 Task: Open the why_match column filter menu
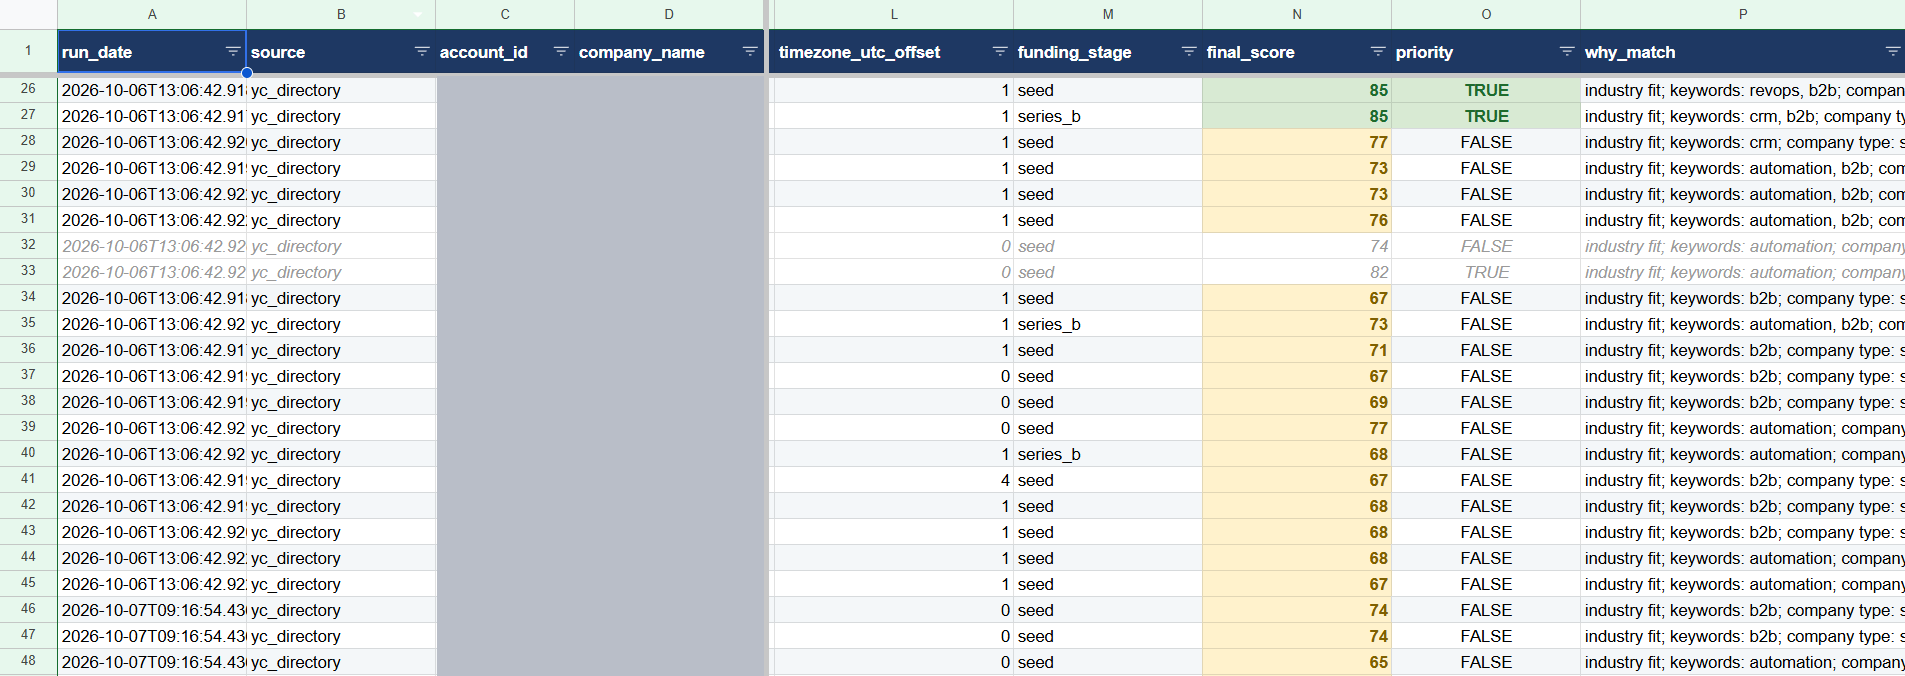(x=1893, y=51)
